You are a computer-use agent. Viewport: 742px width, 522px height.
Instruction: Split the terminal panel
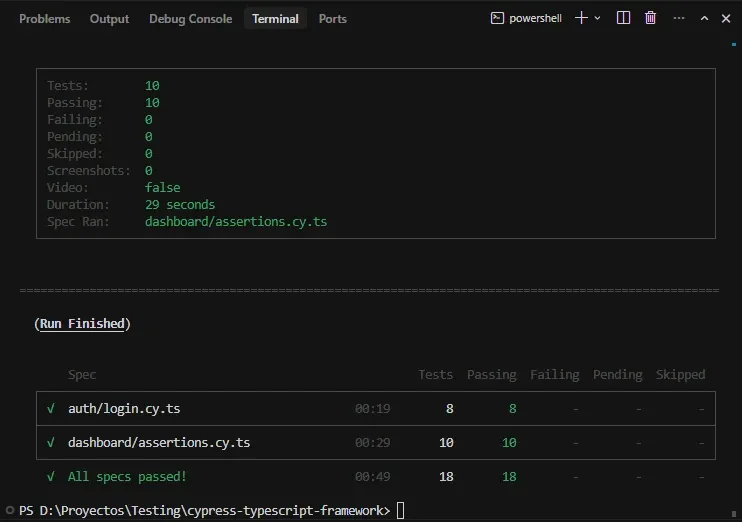pos(623,18)
